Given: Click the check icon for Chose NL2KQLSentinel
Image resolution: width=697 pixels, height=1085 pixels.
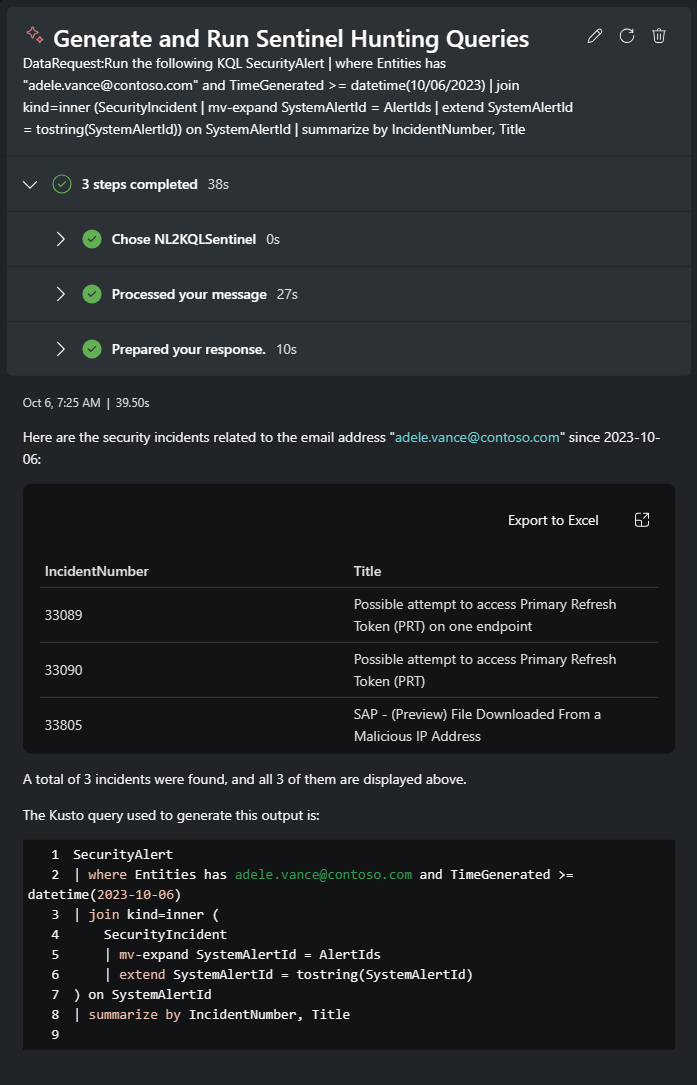Looking at the screenshot, I should [x=92, y=239].
